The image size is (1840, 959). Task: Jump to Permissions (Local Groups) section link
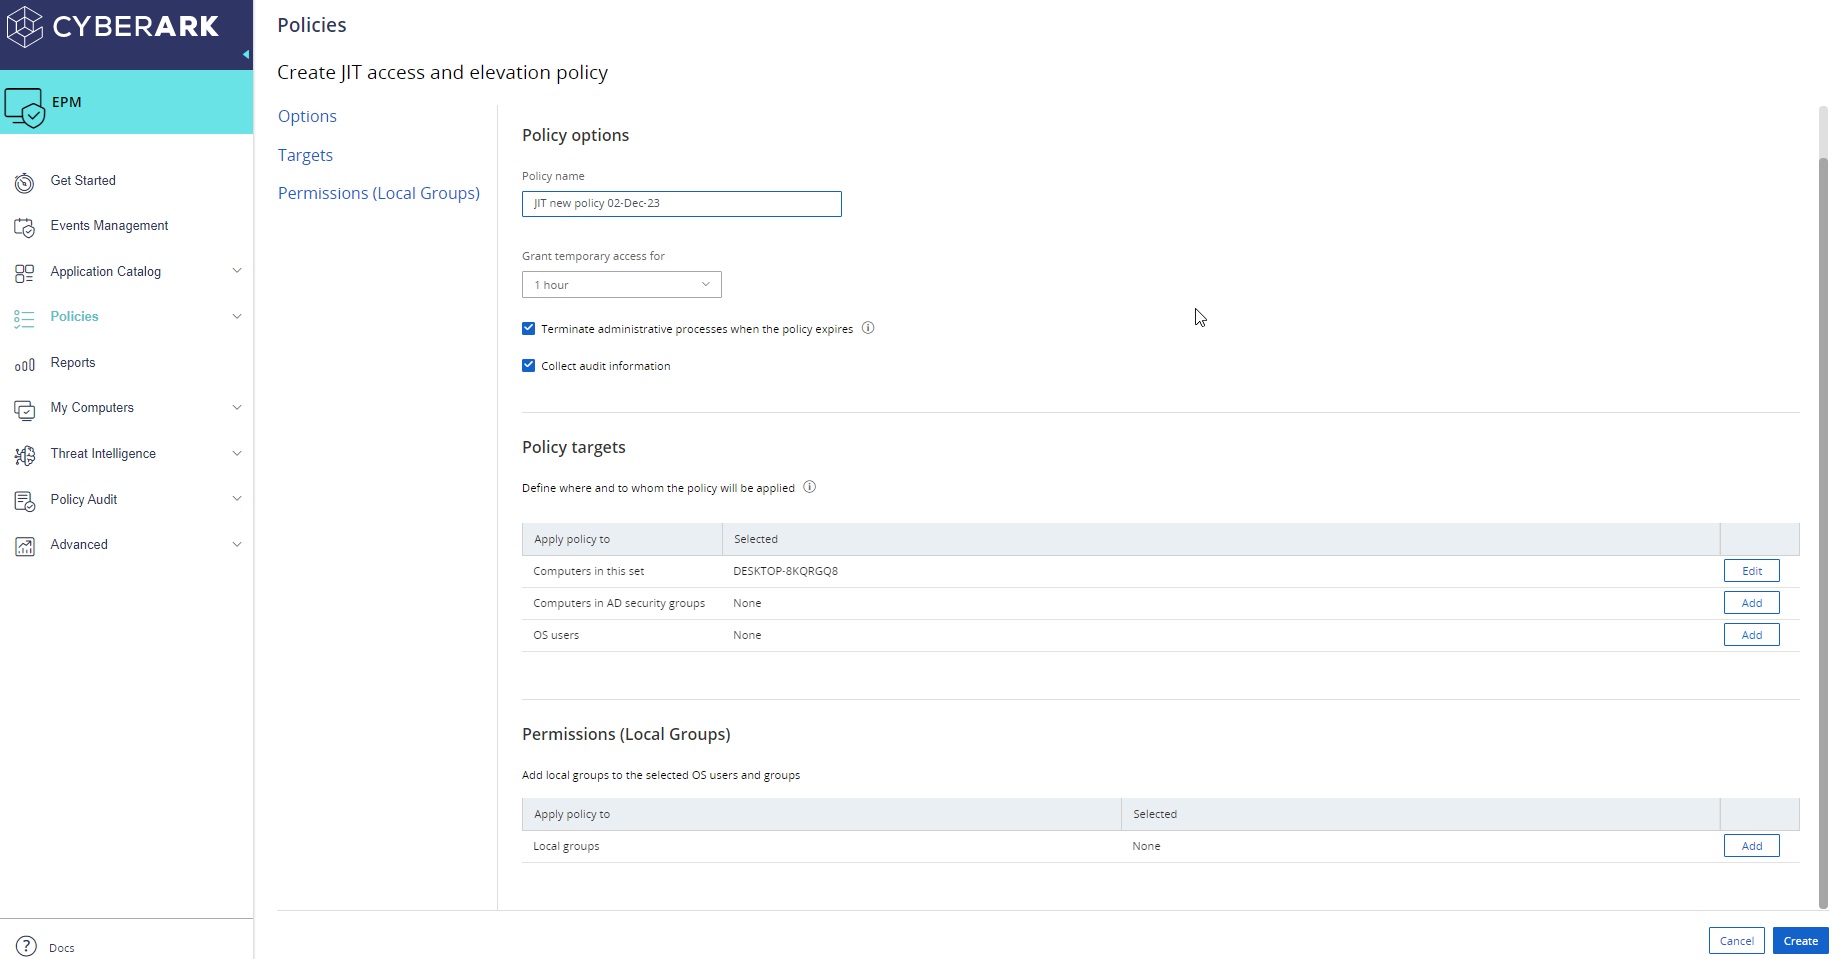pyautogui.click(x=379, y=193)
